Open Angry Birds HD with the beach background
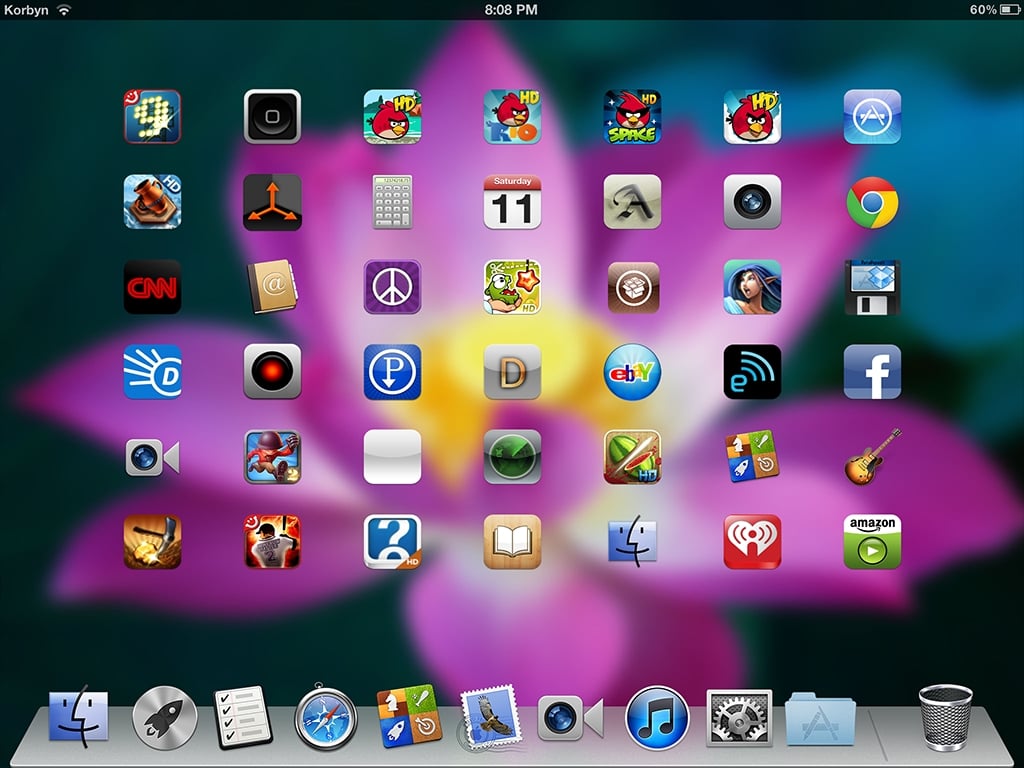Viewport: 1024px width, 768px height. tap(392, 117)
